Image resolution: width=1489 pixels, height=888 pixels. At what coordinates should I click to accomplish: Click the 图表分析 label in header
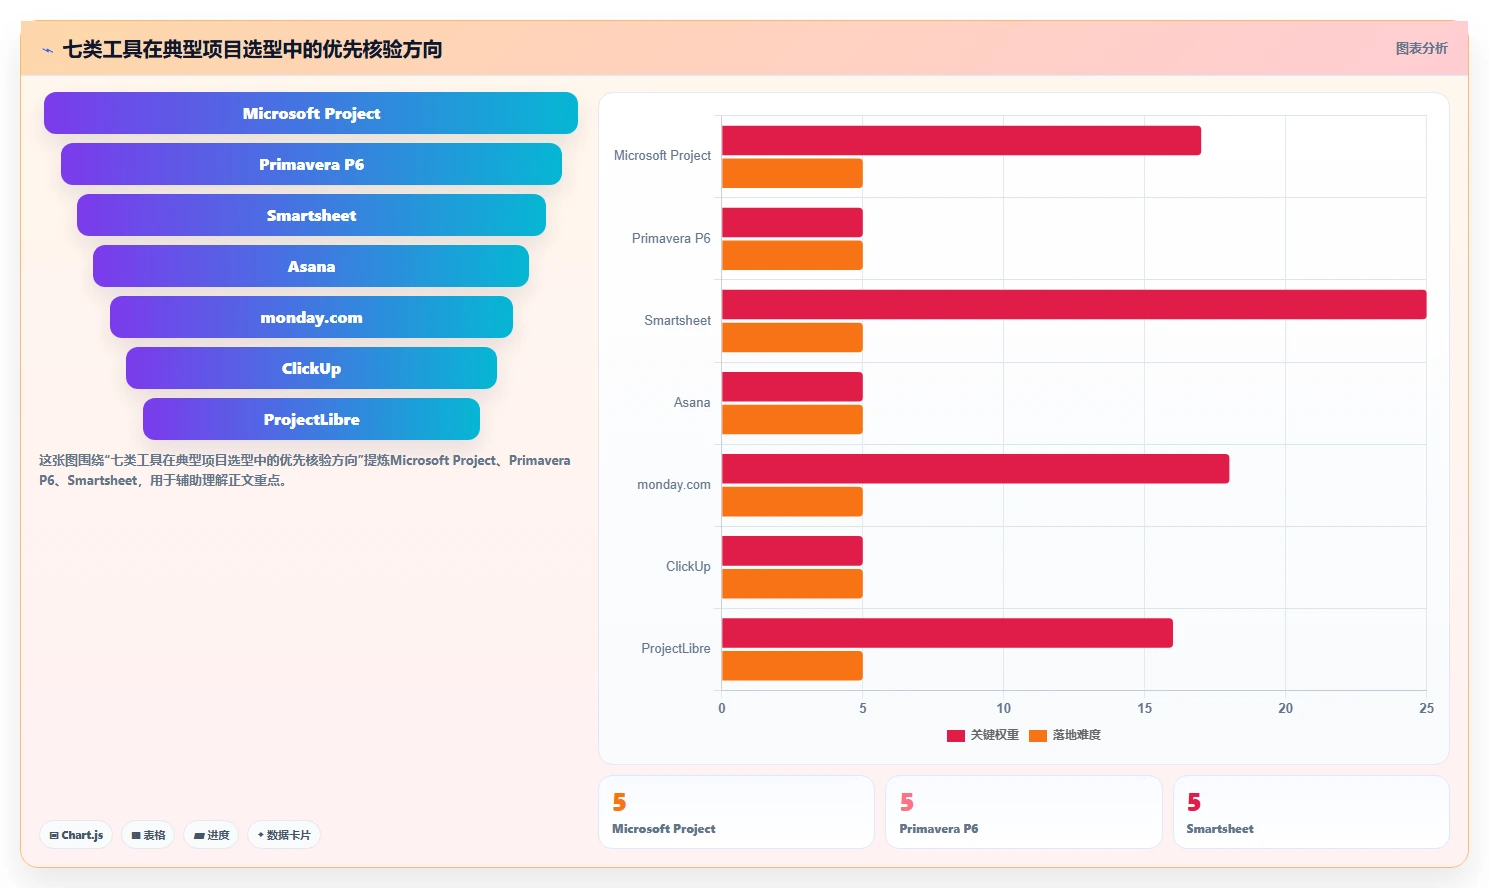tap(1421, 48)
